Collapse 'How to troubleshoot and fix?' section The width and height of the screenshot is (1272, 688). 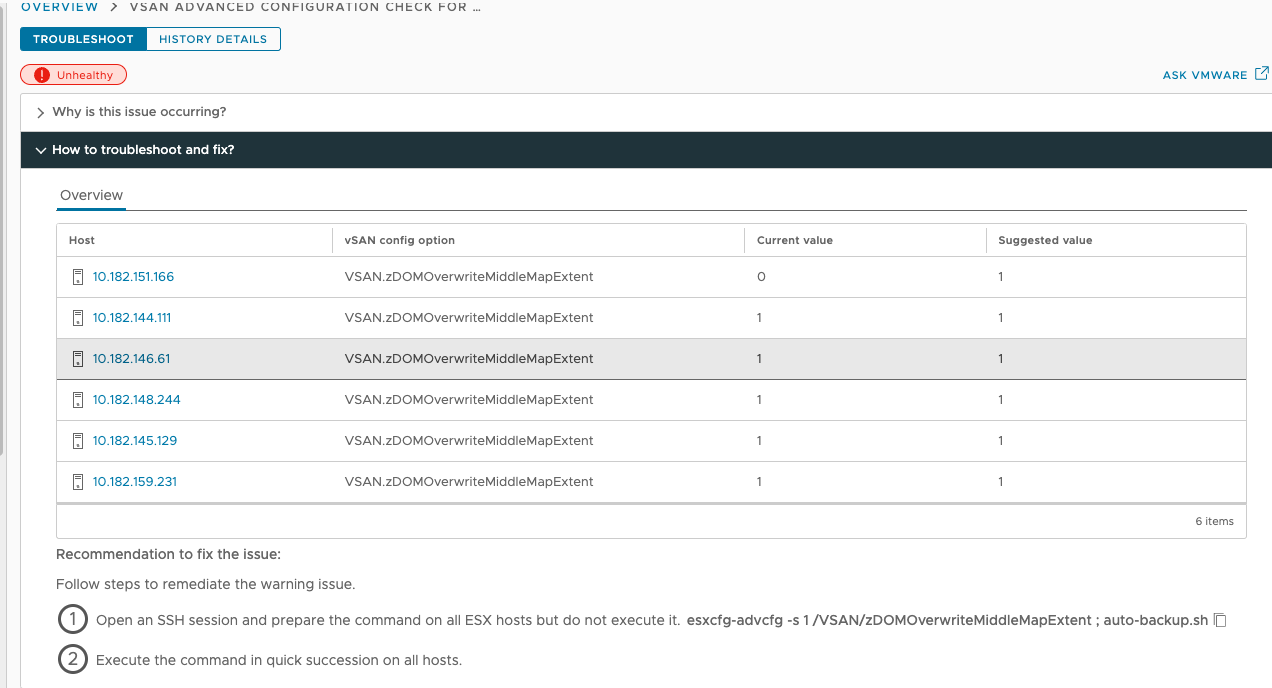coord(646,150)
